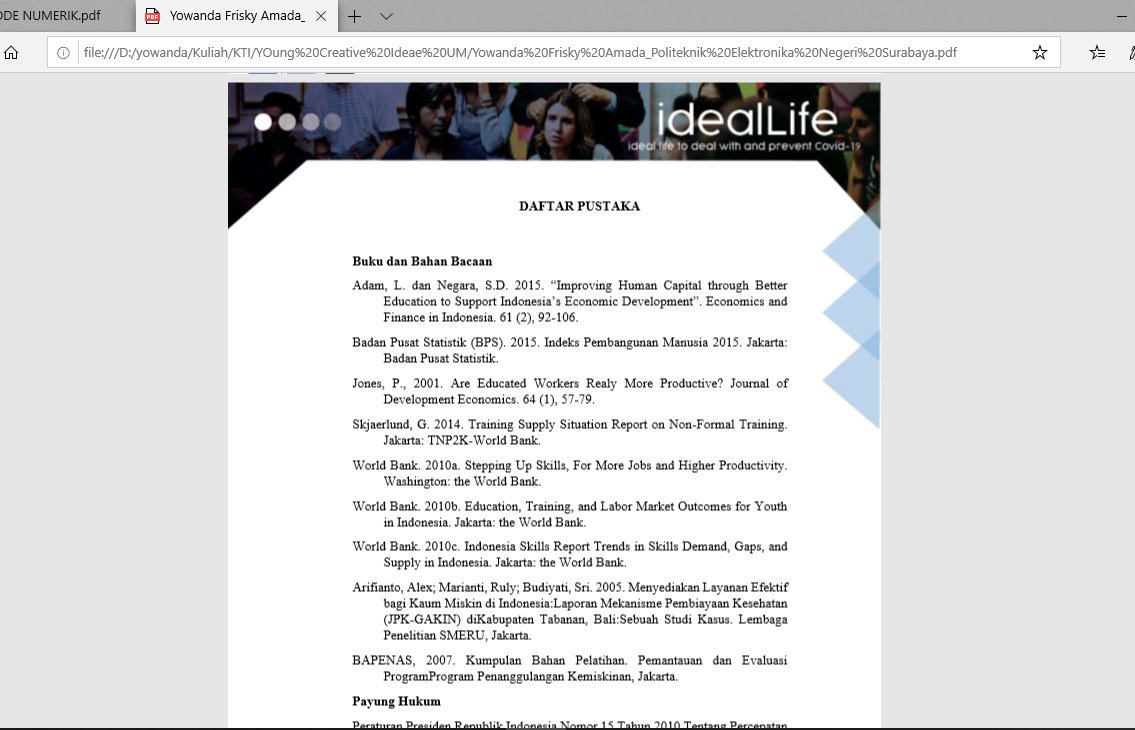Select the Yowanda Frisky Amada tab
This screenshot has width=1135, height=730.
click(237, 16)
